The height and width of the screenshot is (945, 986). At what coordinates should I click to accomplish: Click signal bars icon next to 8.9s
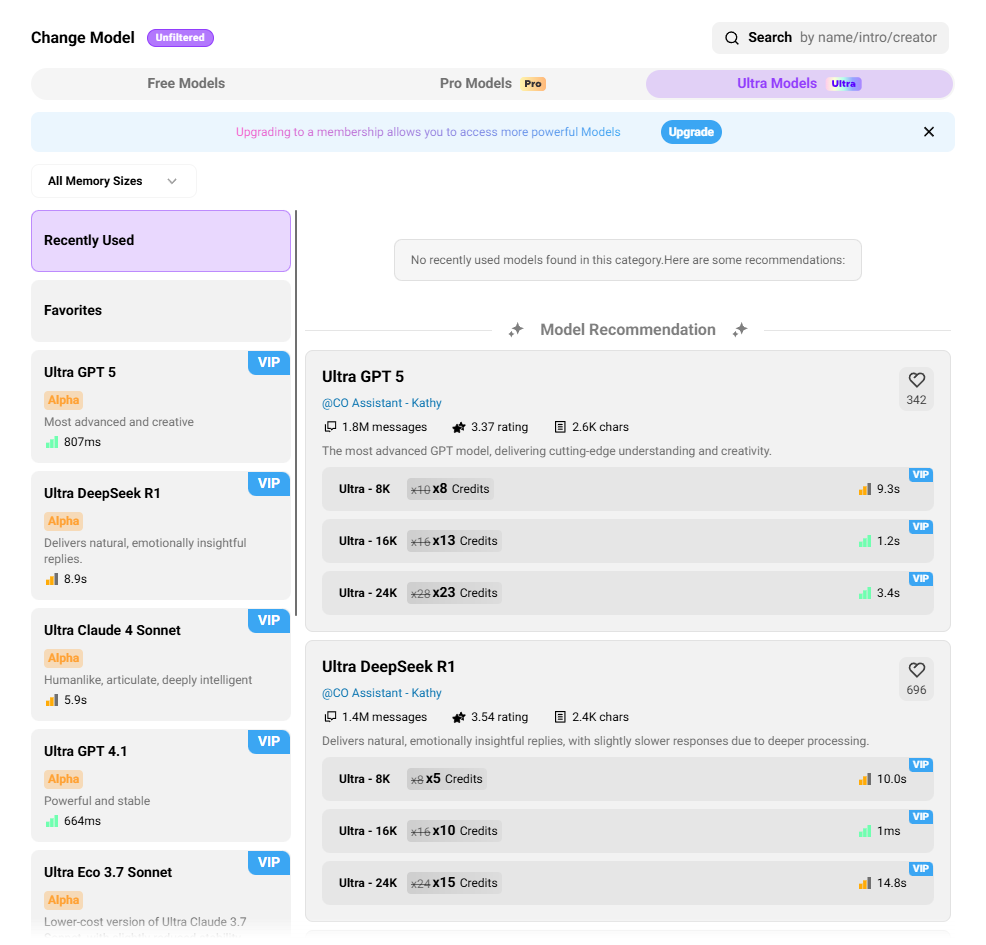click(52, 579)
